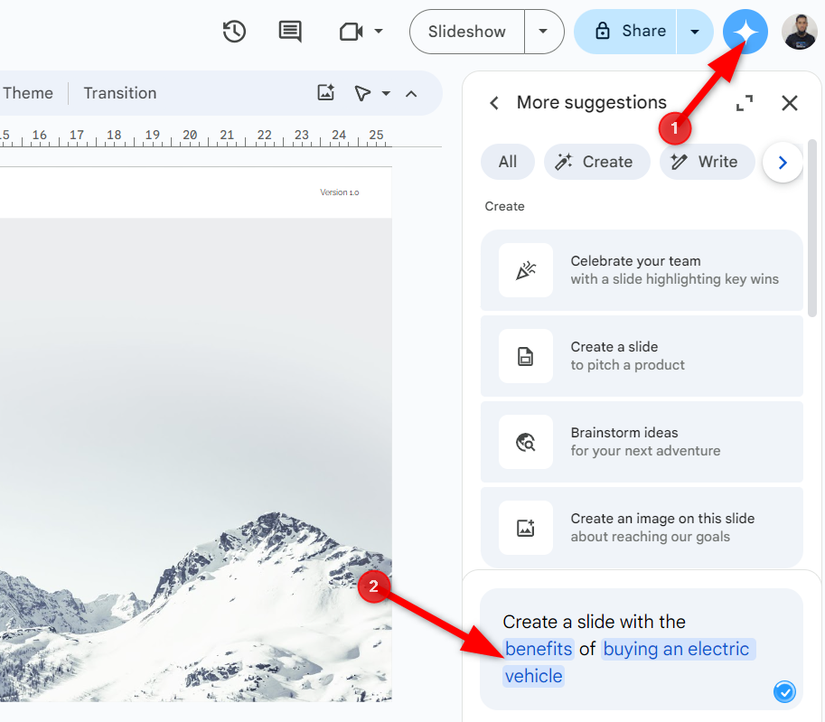This screenshot has height=722, width=825.
Task: Open Slideshow options dropdown arrow
Action: (544, 32)
